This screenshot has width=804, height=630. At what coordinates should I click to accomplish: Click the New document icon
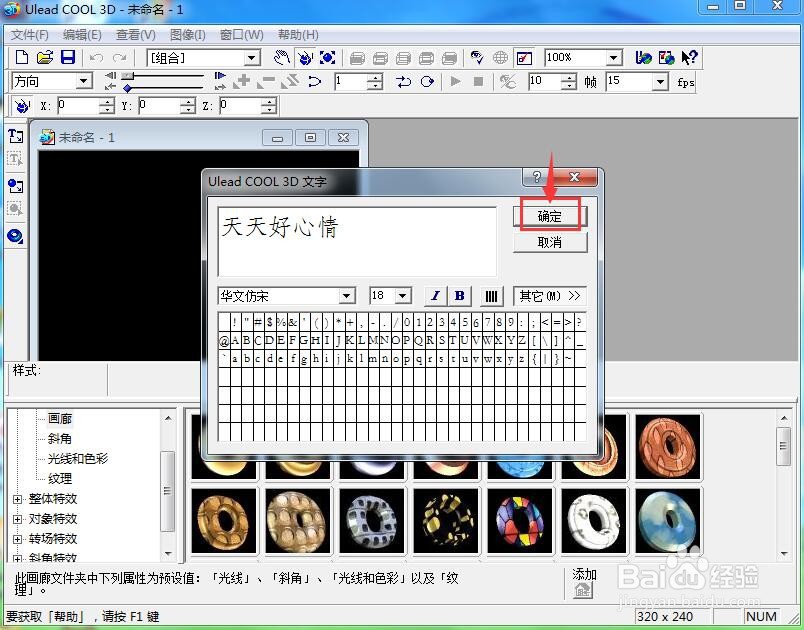point(22,57)
